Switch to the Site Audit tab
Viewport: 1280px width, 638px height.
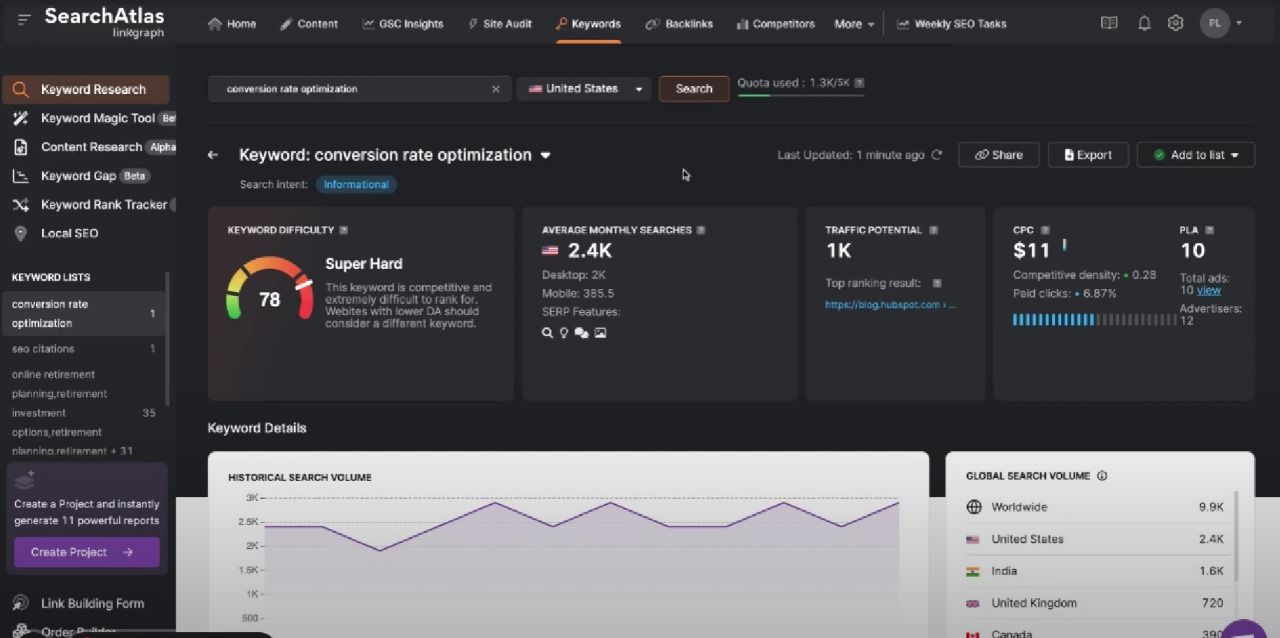coord(500,23)
